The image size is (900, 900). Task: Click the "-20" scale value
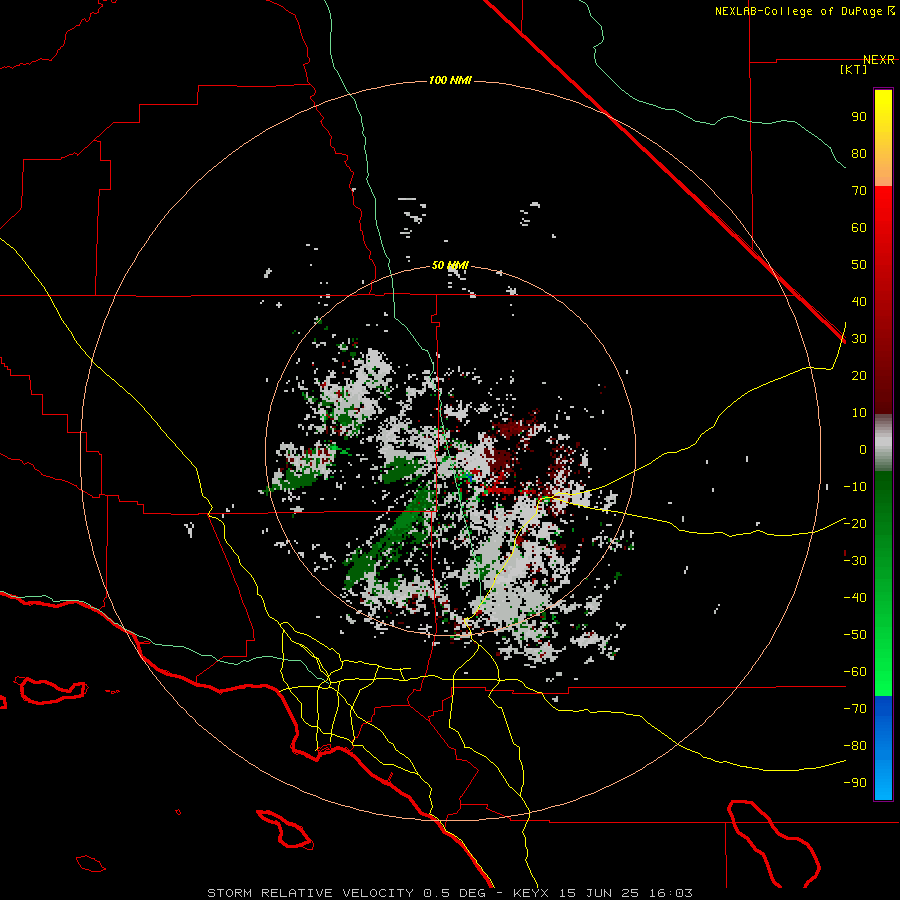(x=855, y=523)
